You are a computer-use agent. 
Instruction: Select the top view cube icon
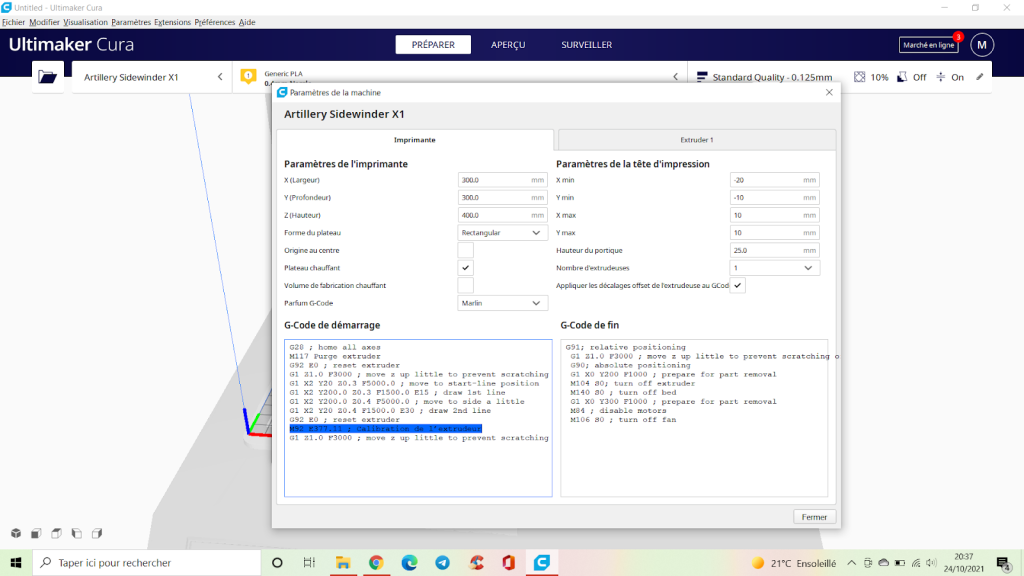[57, 534]
